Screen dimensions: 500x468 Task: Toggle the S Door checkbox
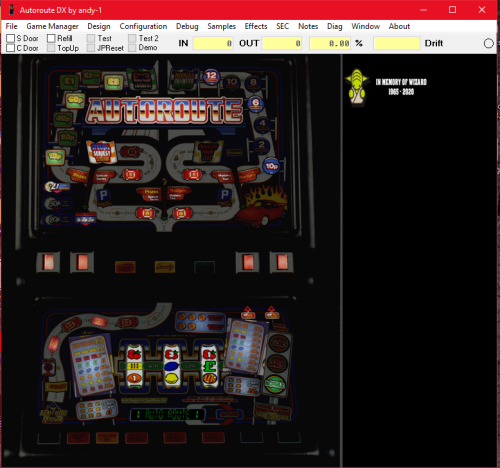click(x=11, y=38)
